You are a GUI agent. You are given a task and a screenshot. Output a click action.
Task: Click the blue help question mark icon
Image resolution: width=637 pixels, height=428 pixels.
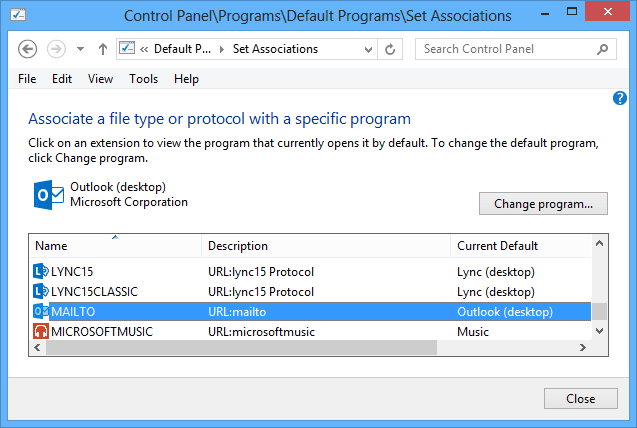pyautogui.click(x=620, y=98)
